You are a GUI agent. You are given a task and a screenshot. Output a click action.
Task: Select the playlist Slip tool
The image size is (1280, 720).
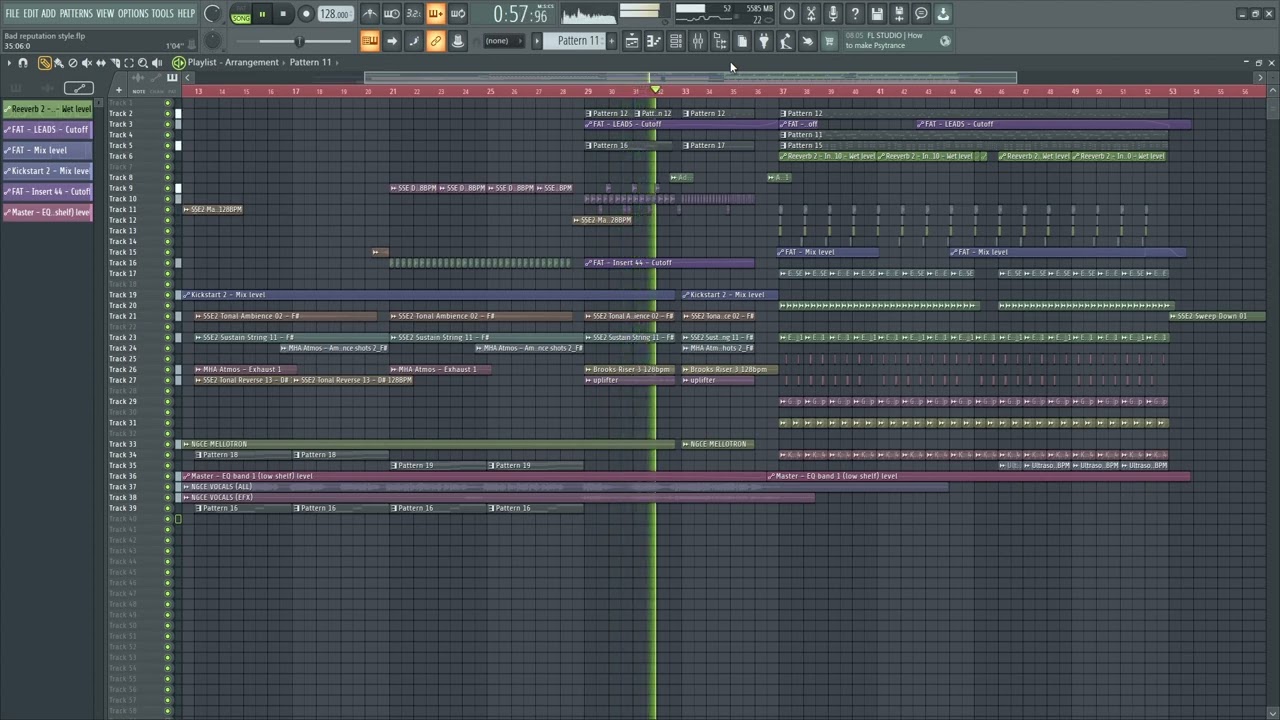[x=101, y=63]
